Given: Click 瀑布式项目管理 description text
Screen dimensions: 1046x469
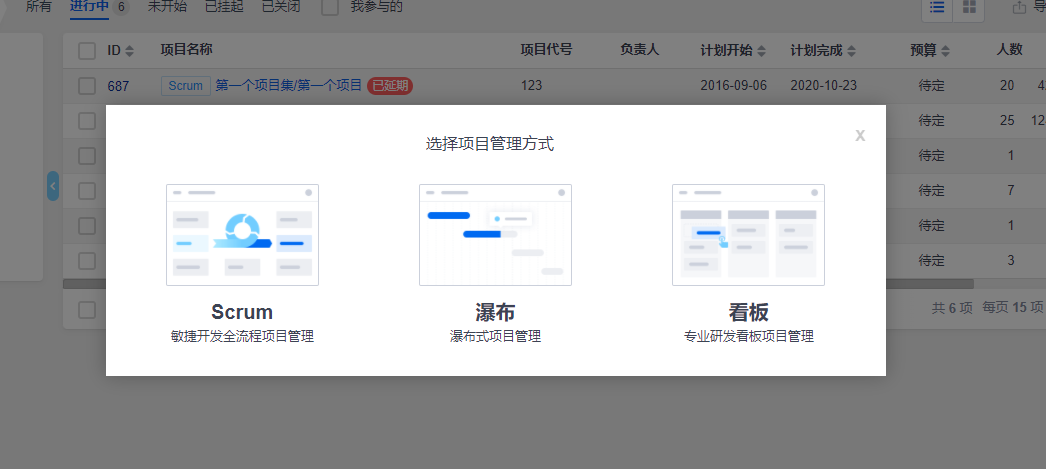Looking at the screenshot, I should click(x=495, y=337).
